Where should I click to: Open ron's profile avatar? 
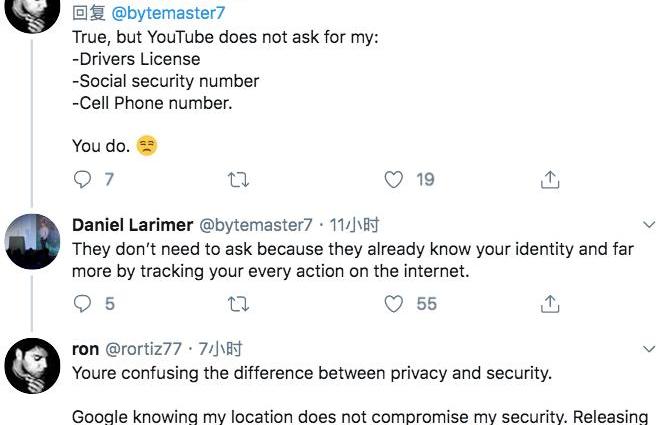tap(33, 365)
